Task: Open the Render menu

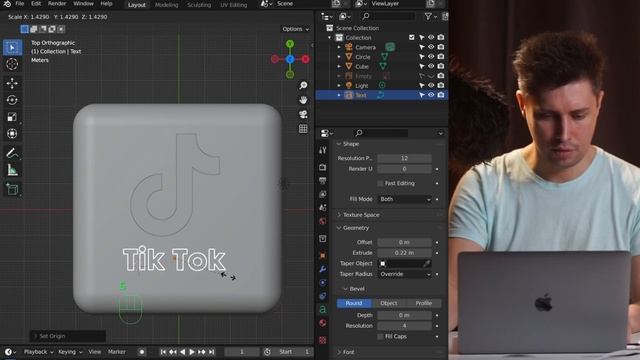Action: 57,4
